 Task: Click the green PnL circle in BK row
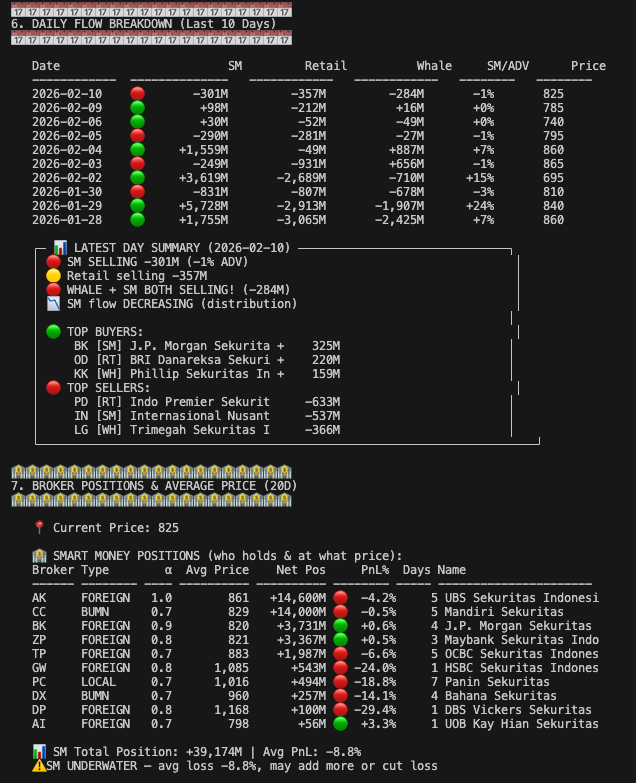point(340,626)
